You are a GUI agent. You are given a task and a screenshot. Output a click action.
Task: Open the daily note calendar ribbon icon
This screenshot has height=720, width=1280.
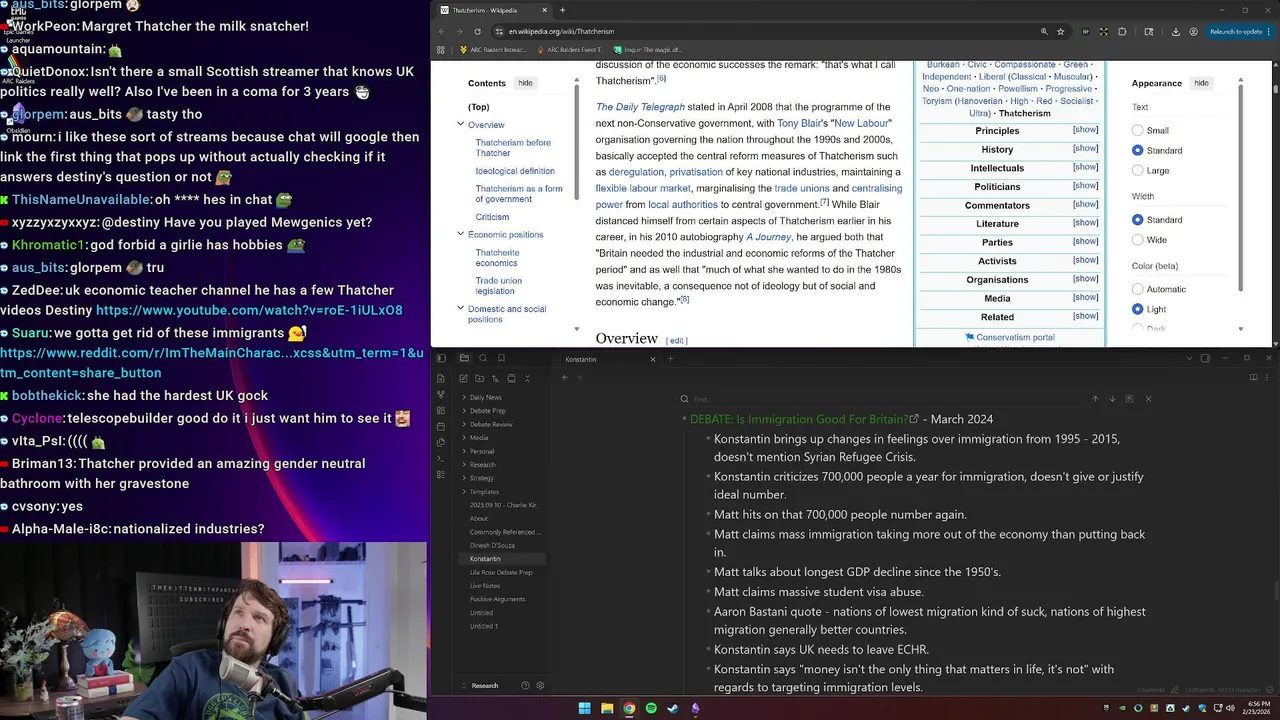pos(441,426)
